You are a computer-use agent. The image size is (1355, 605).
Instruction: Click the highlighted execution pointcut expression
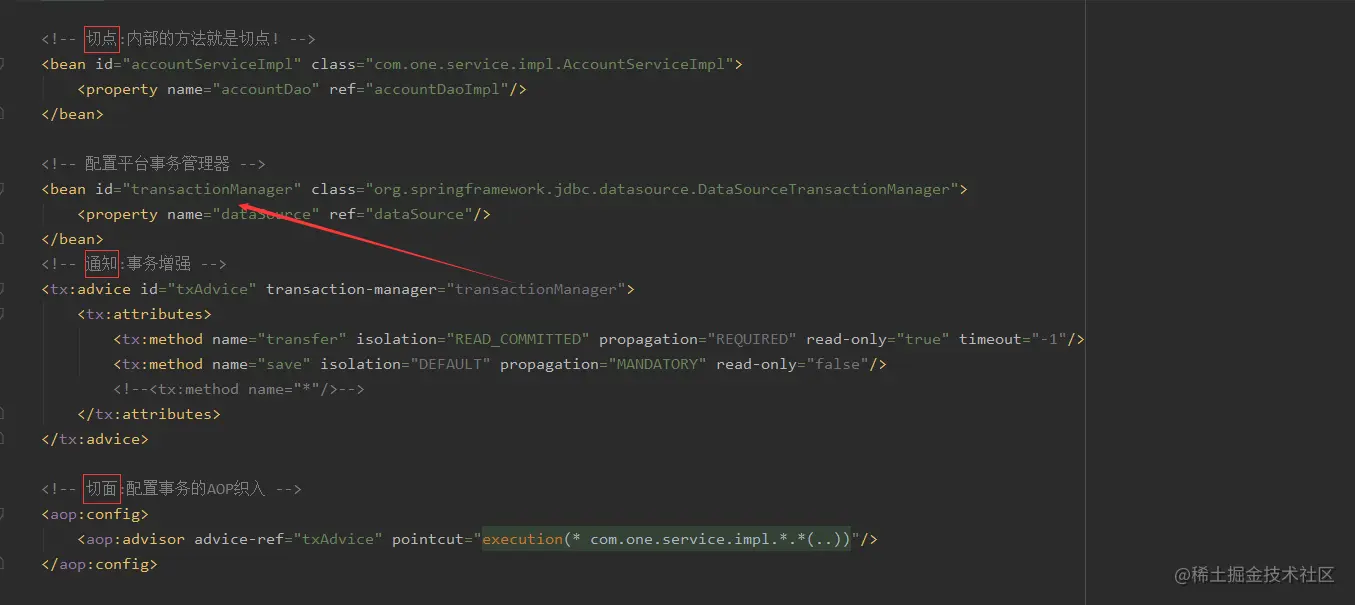666,539
